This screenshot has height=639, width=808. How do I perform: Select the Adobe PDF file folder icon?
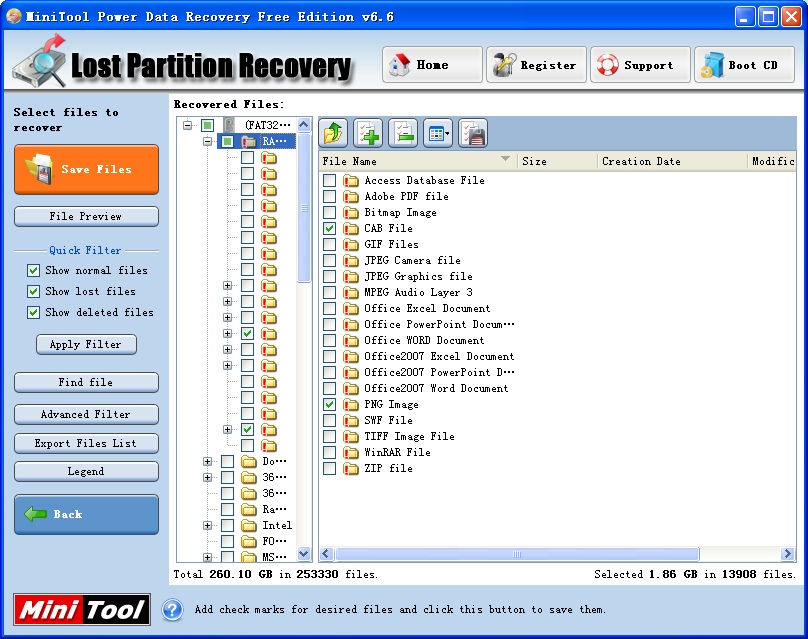click(x=351, y=196)
